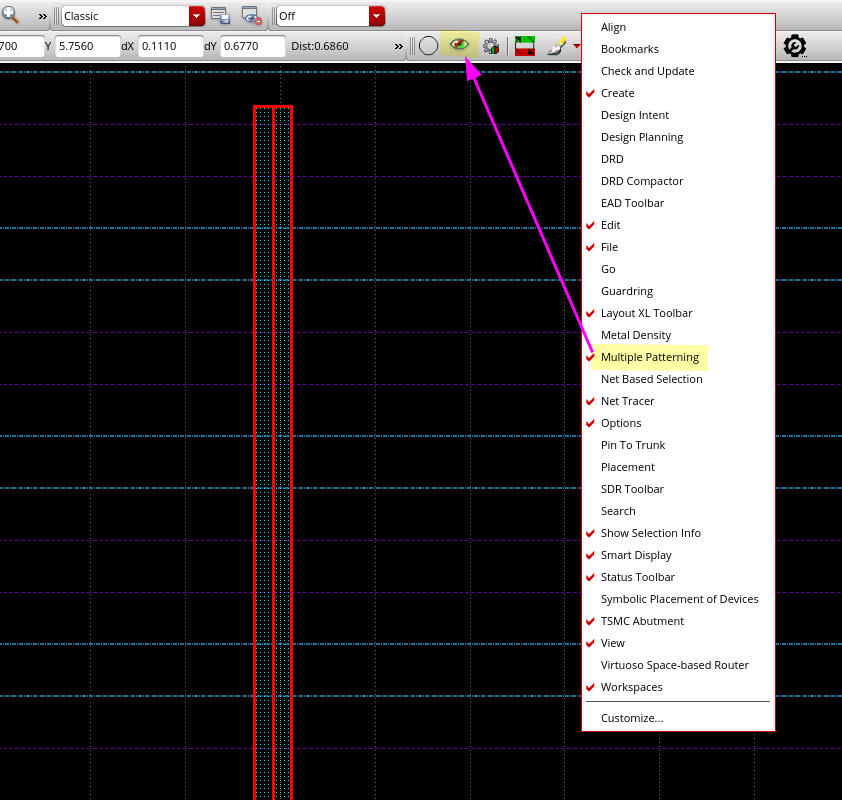Open the Classic workspace dropdown
842x800 pixels.
pos(197,16)
